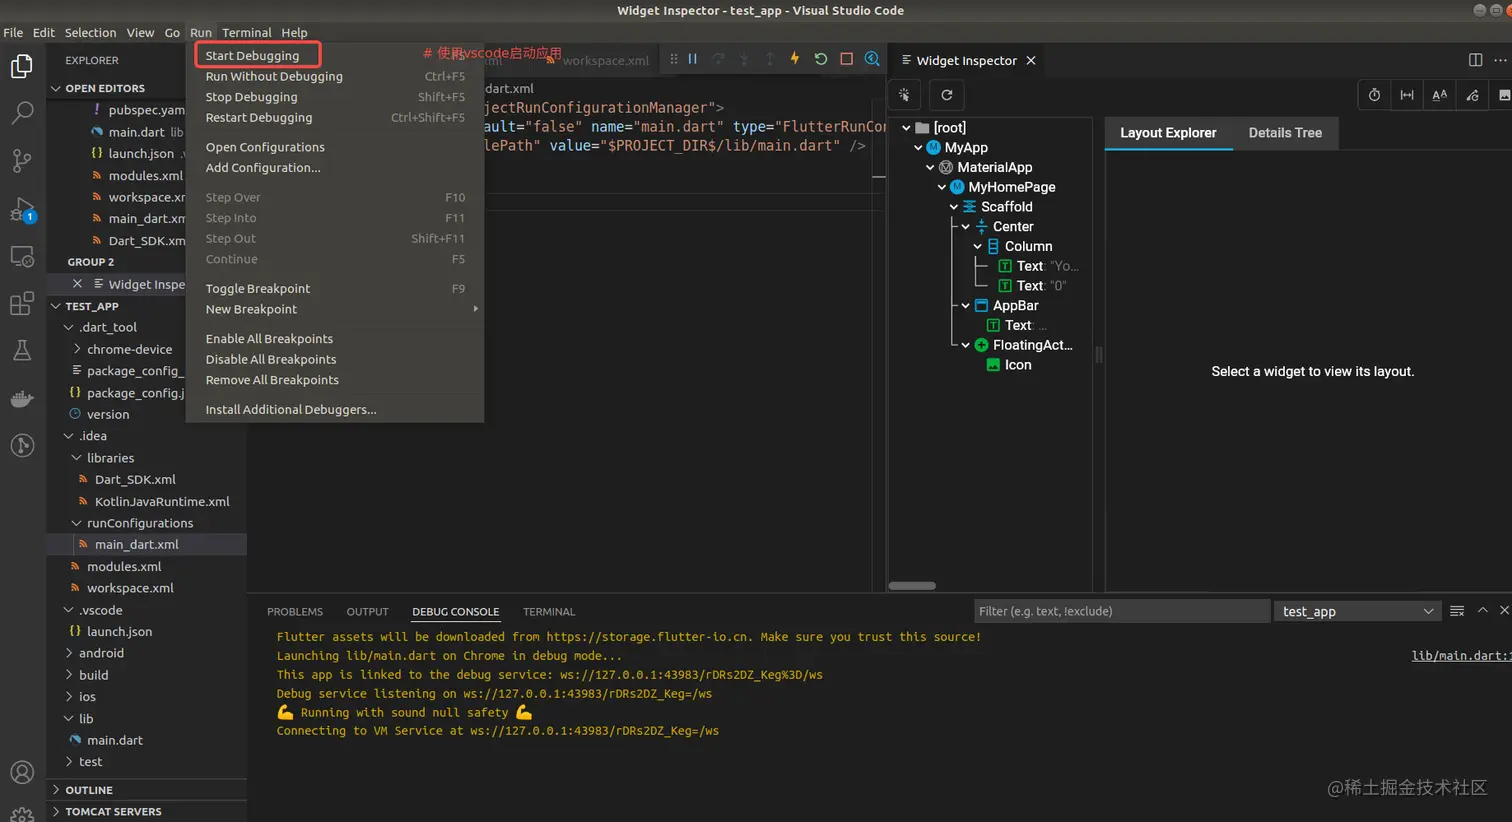1512x822 pixels.
Task: Open lib/main.dart link in debug console
Action: tap(1461, 655)
